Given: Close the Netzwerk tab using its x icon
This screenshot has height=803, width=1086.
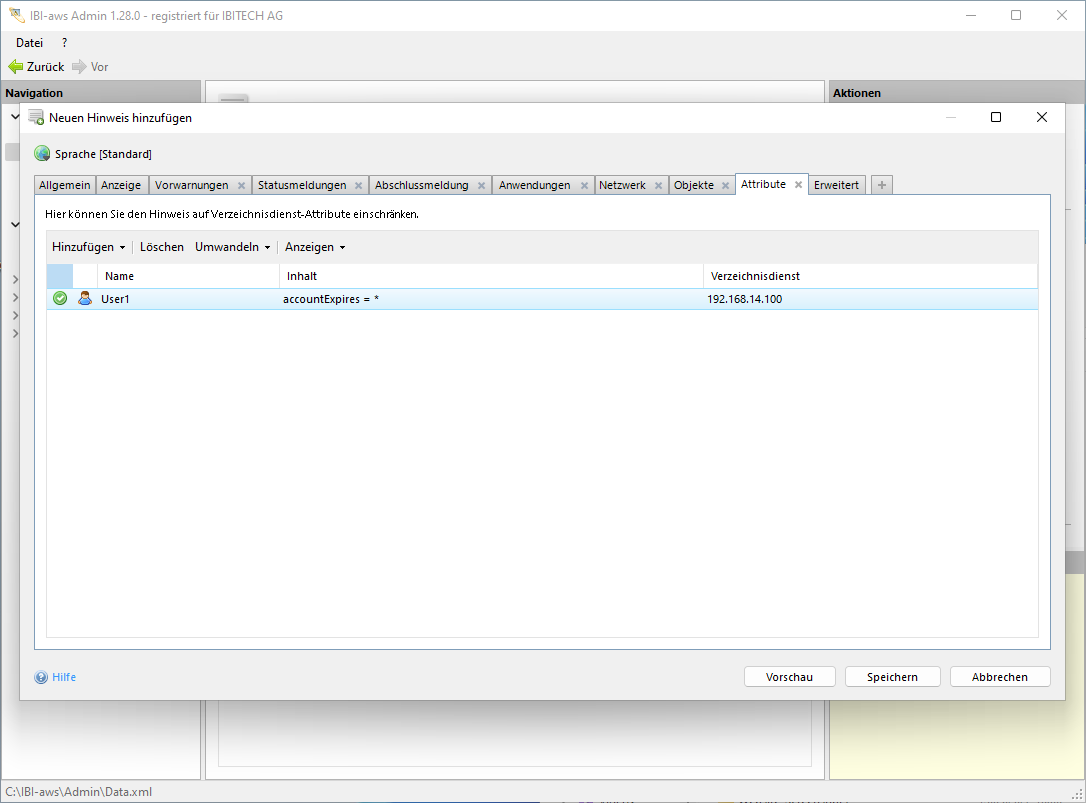Looking at the screenshot, I should coord(658,186).
